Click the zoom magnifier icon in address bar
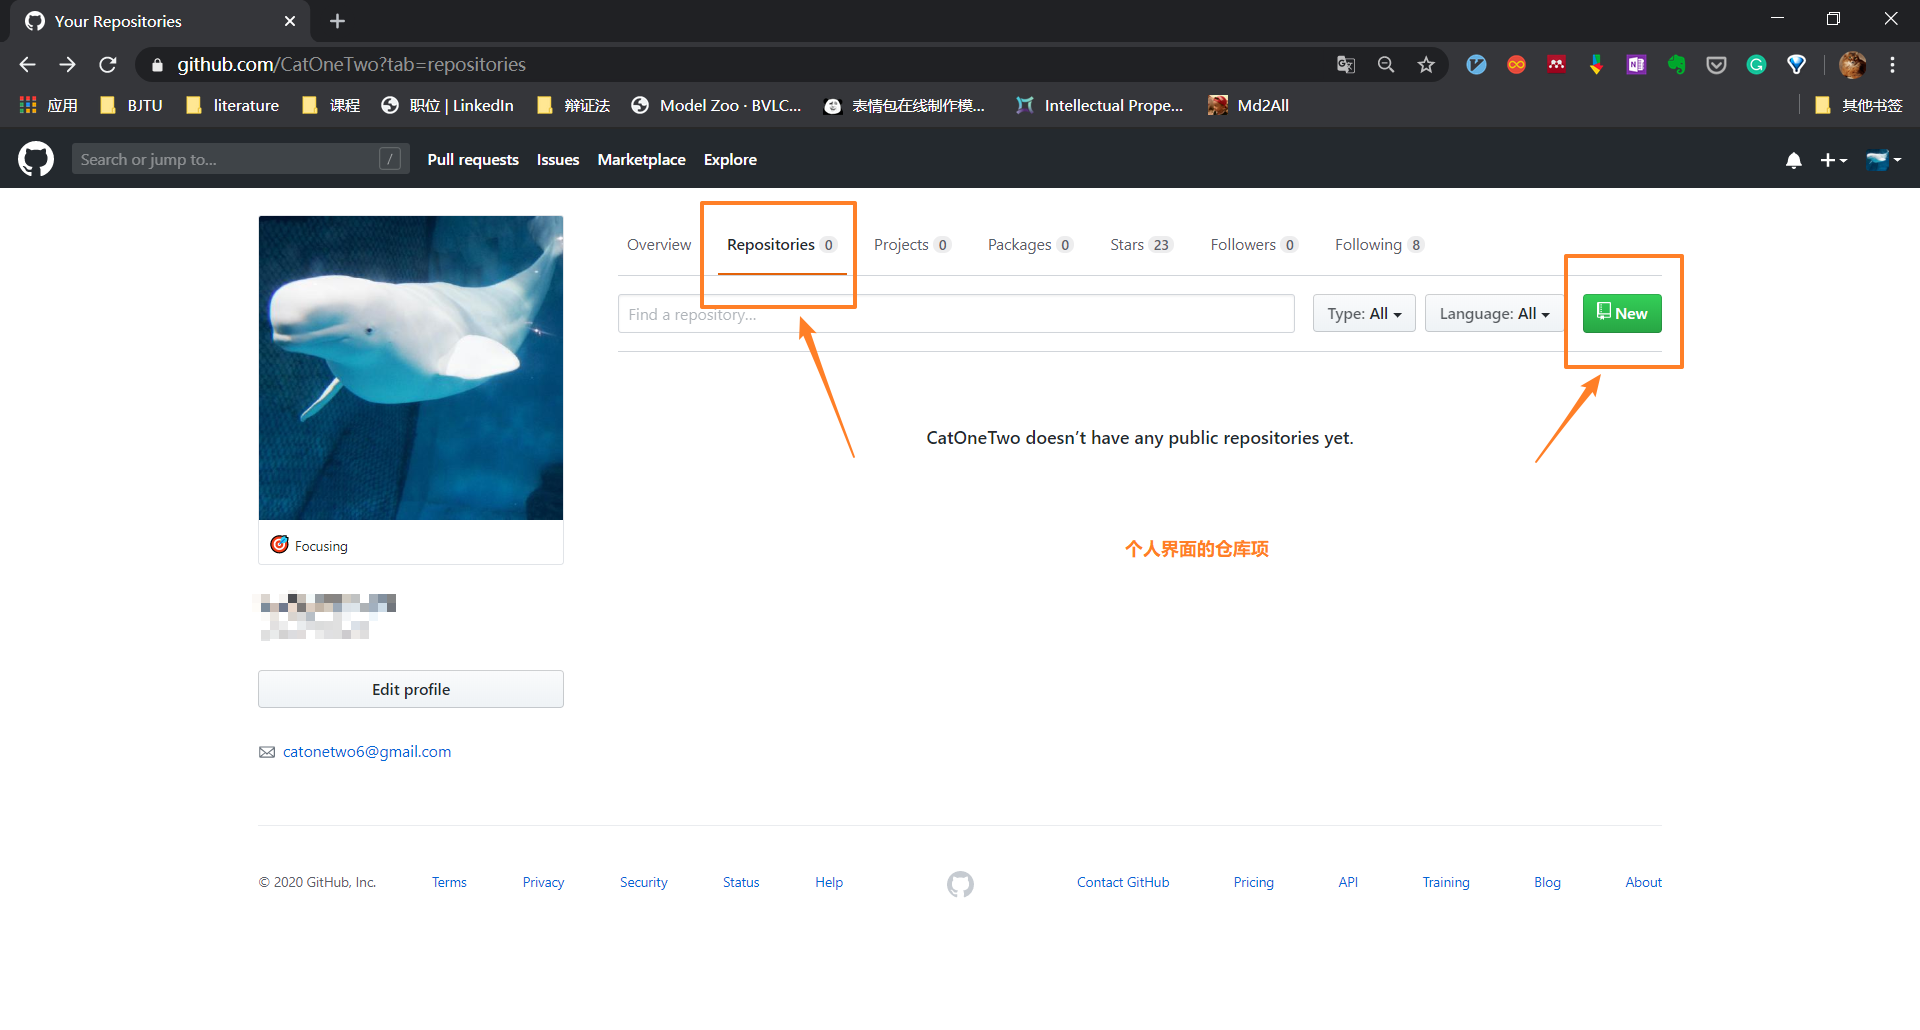The height and width of the screenshot is (1030, 1920). point(1386,64)
